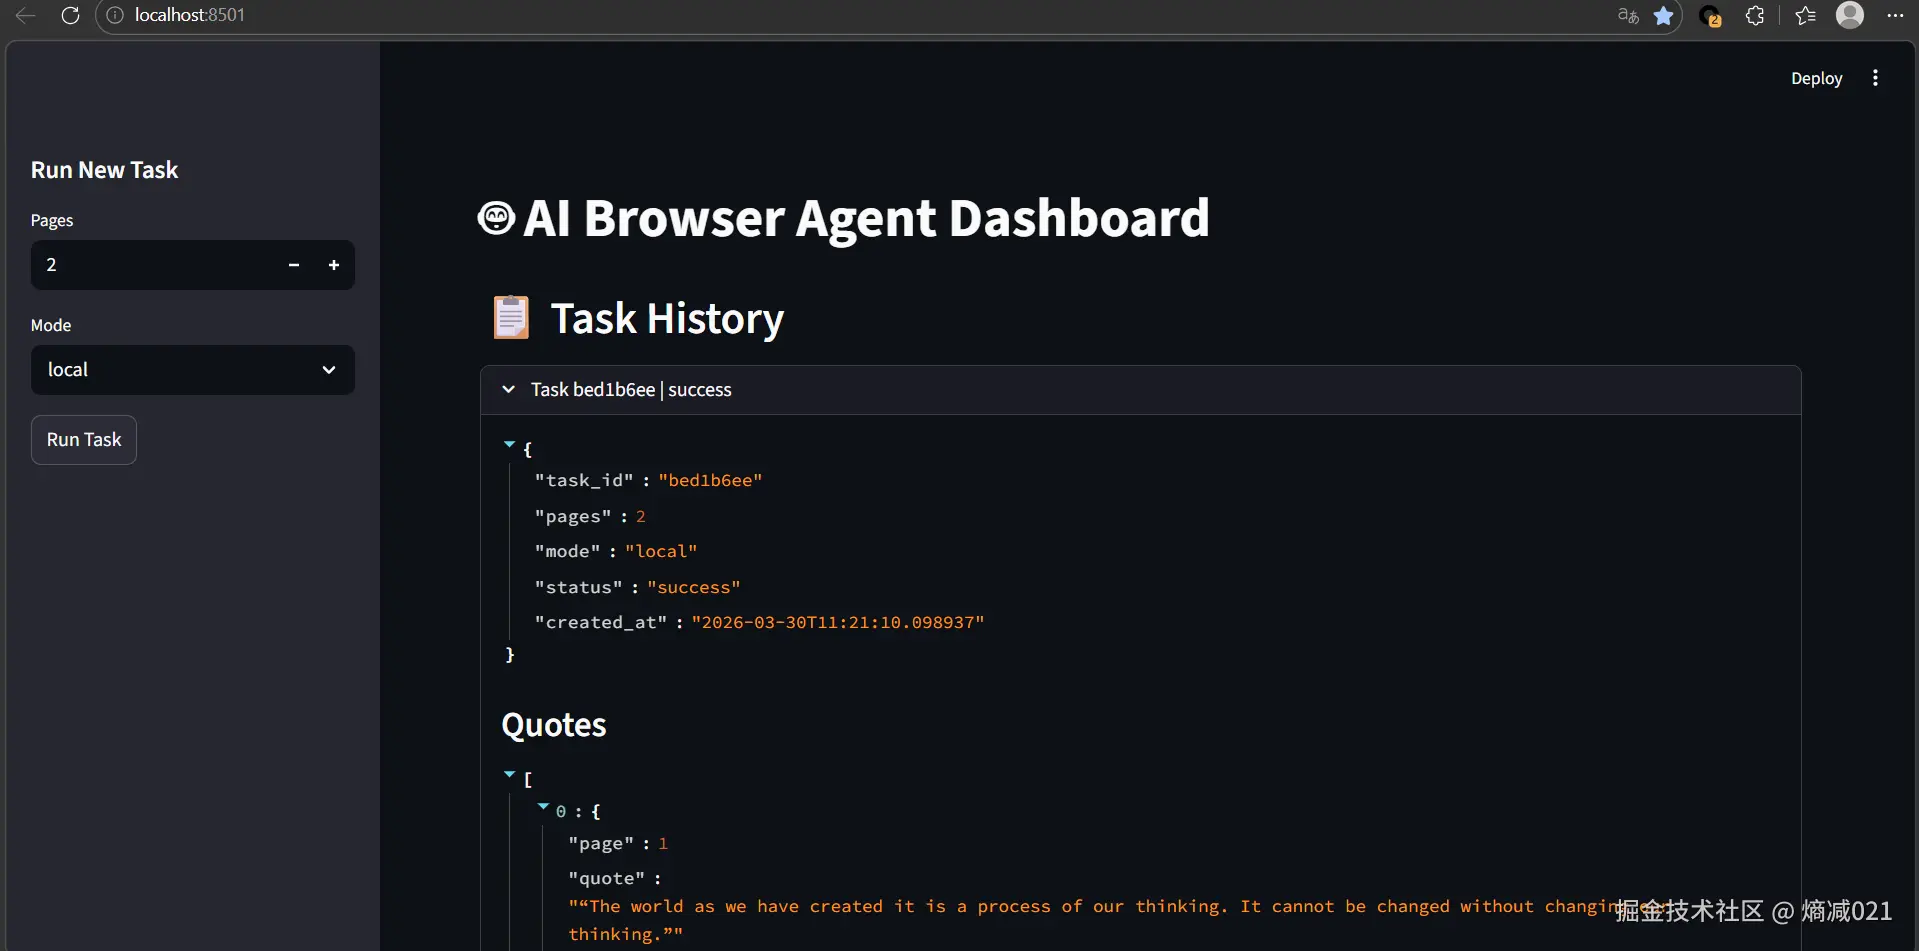Click the created_at timestamp value

(838, 623)
